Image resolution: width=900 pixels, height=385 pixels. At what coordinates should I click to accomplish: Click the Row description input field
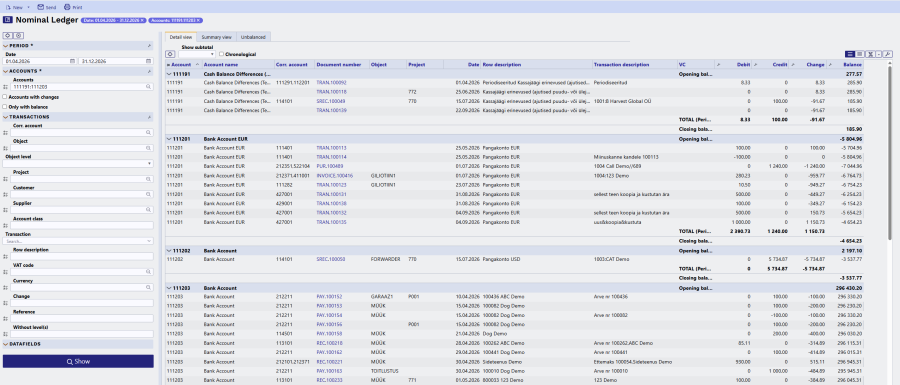coord(82,256)
